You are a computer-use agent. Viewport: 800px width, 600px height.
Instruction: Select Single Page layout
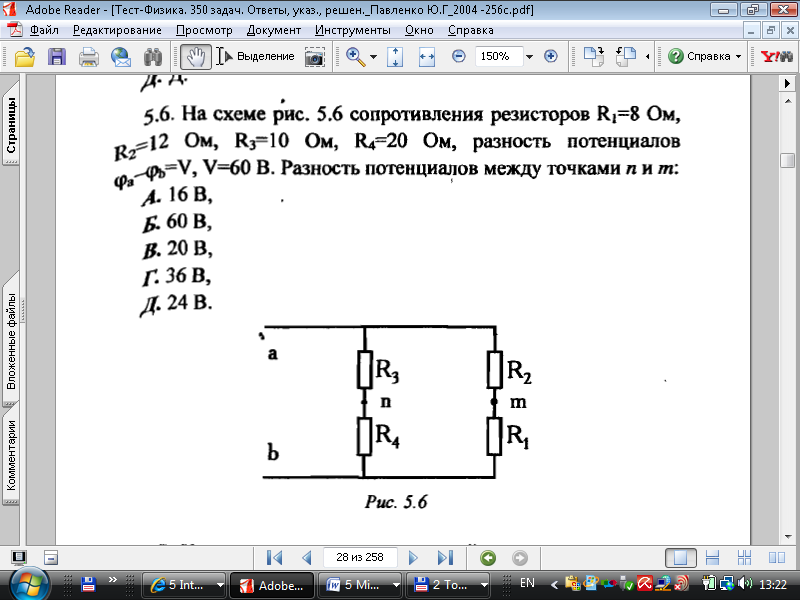[x=681, y=558]
